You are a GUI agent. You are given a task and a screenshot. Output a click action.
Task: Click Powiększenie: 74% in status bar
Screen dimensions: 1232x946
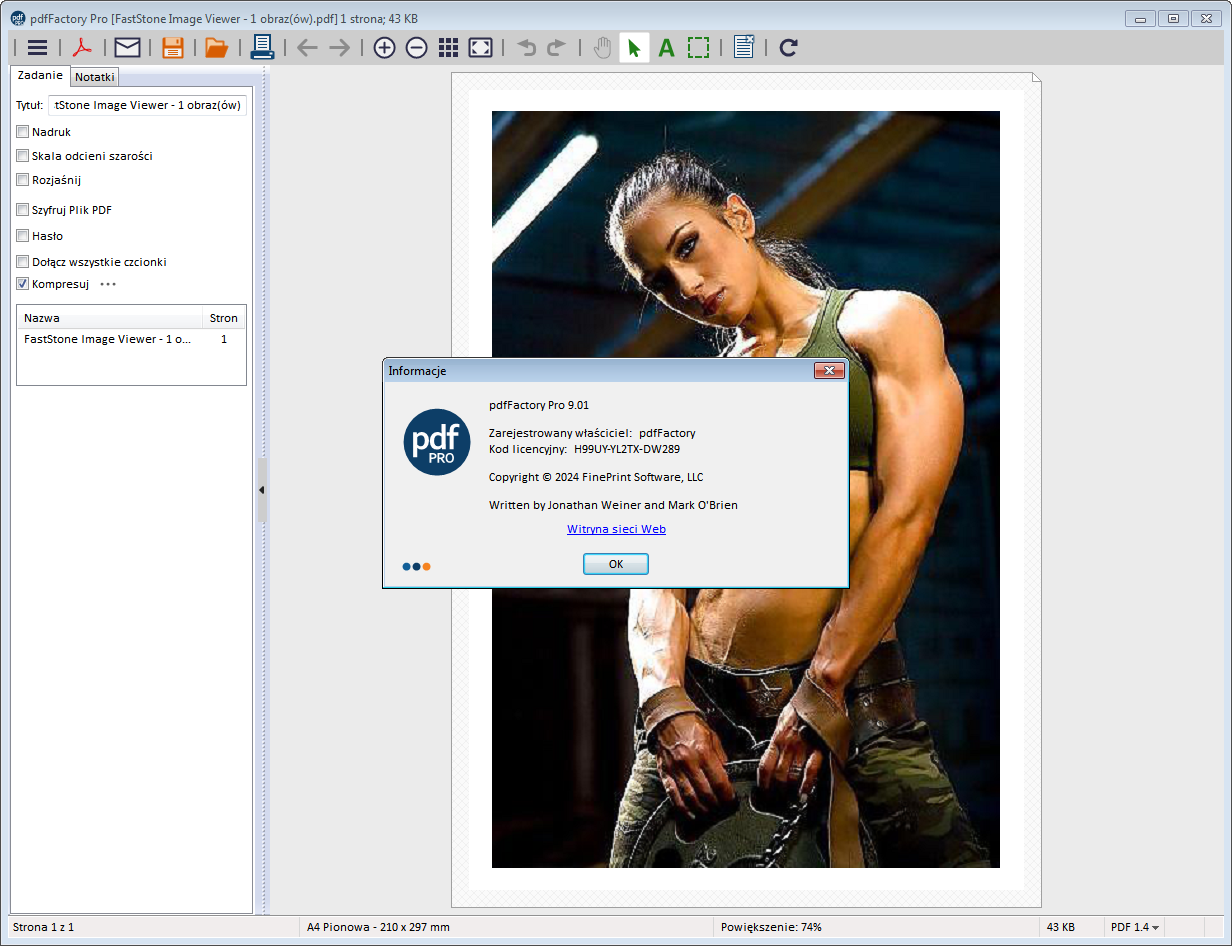tap(771, 927)
